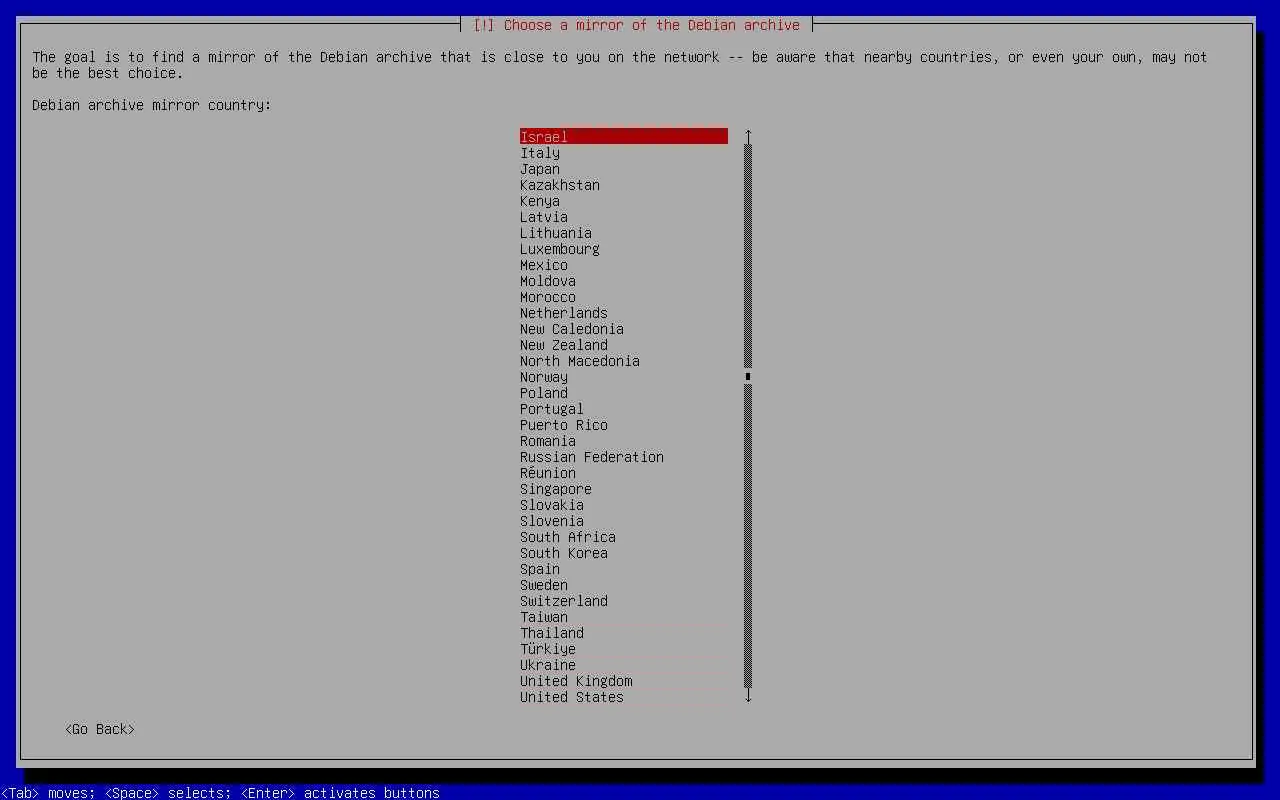Select Russian Federation from the list
This screenshot has width=1280, height=800.
(x=624, y=456)
